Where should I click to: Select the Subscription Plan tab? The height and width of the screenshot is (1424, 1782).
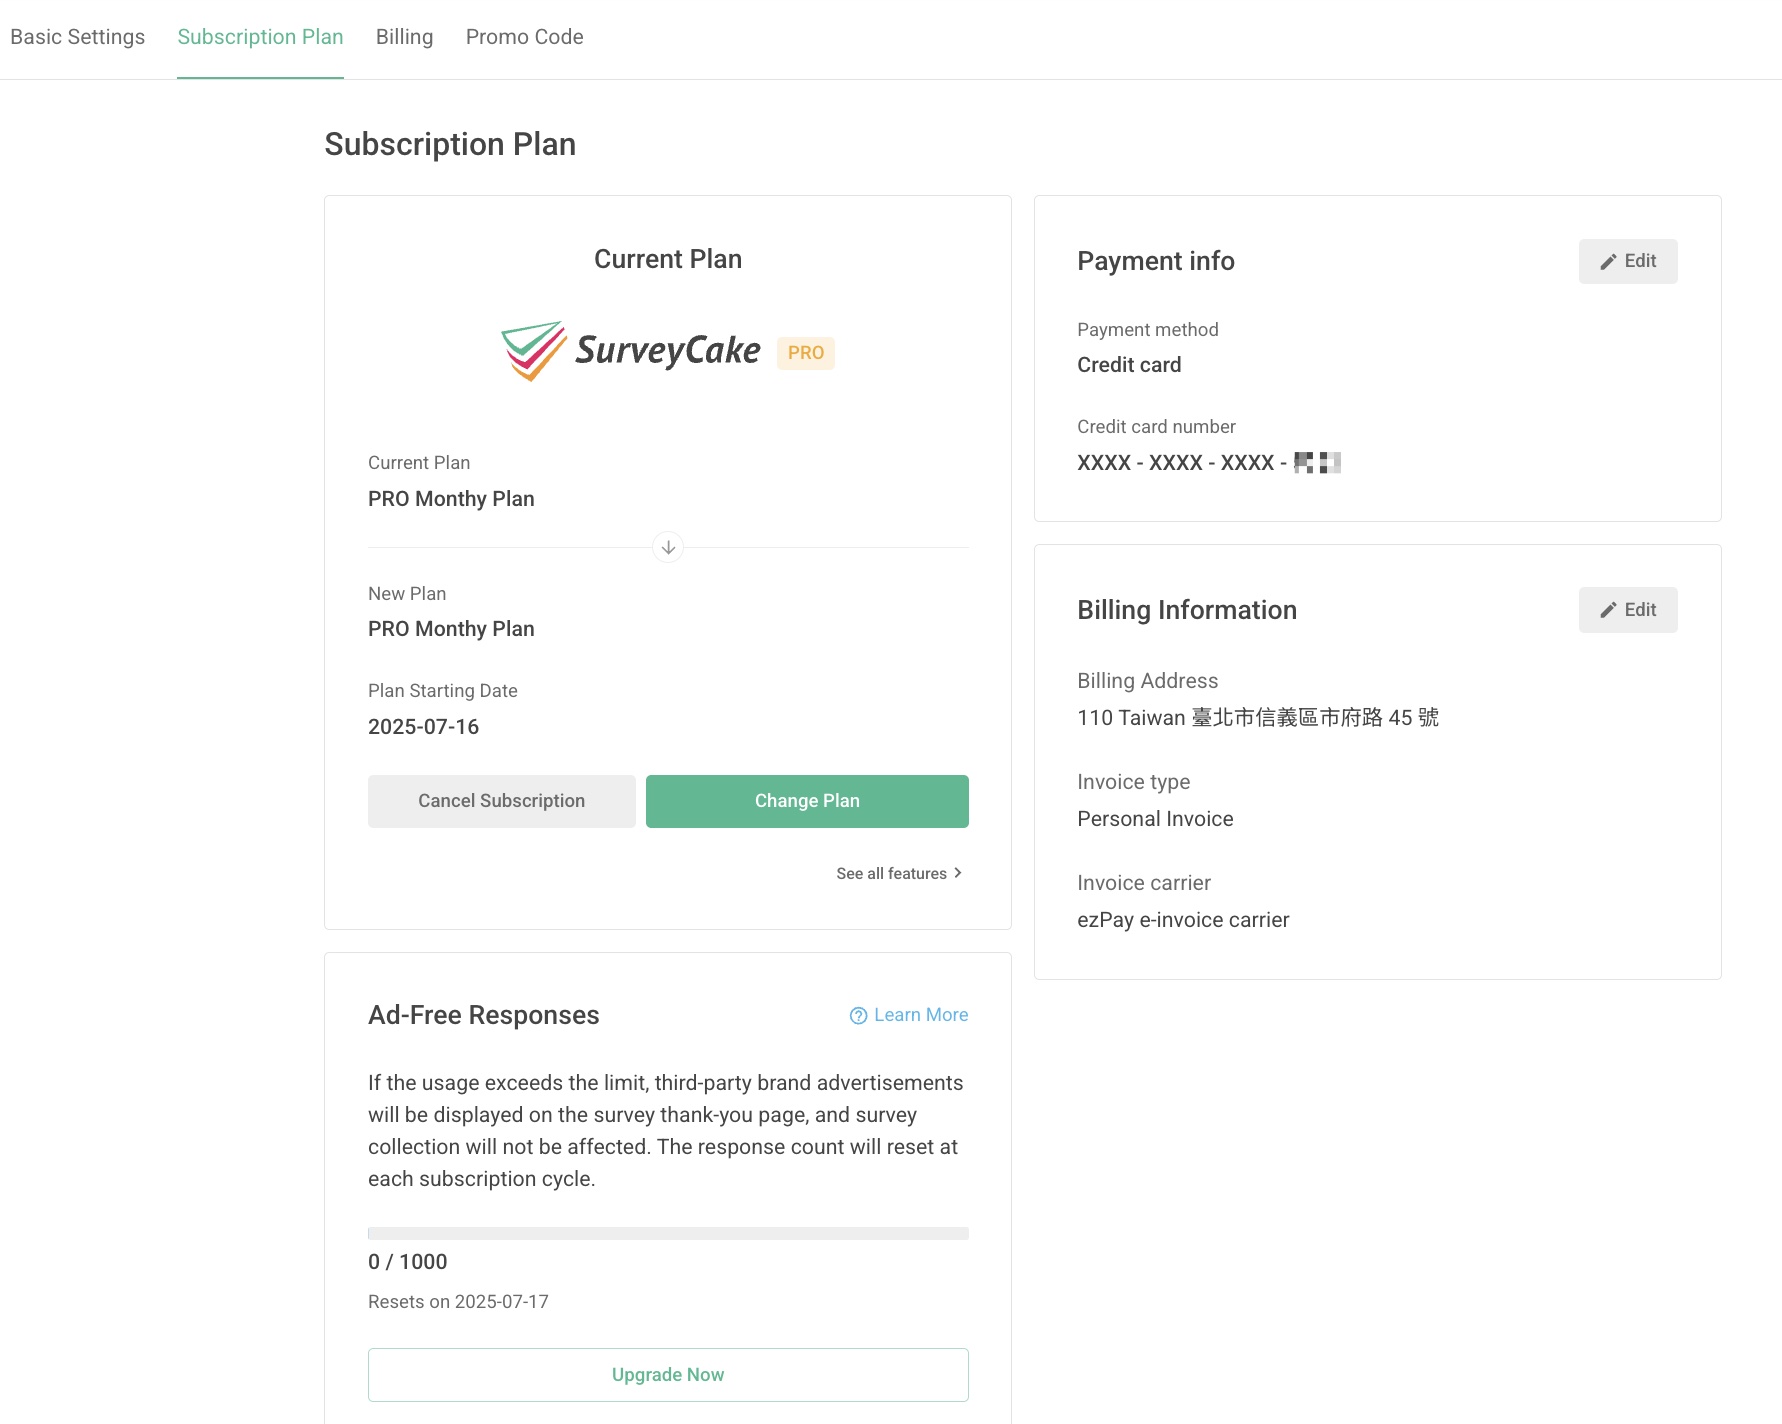tap(260, 36)
